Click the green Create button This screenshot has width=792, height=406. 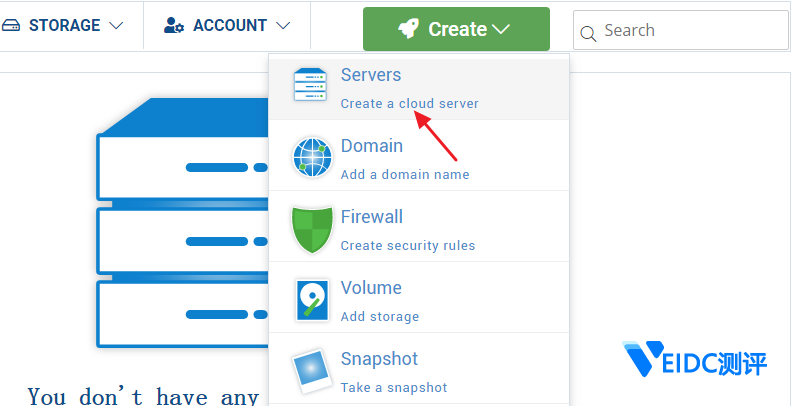click(x=456, y=29)
